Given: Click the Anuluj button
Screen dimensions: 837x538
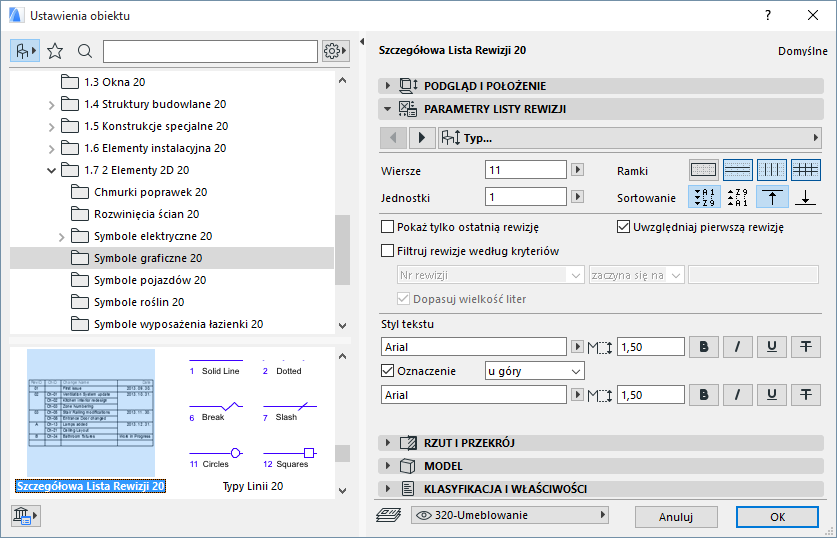Looking at the screenshot, I should tap(676, 517).
